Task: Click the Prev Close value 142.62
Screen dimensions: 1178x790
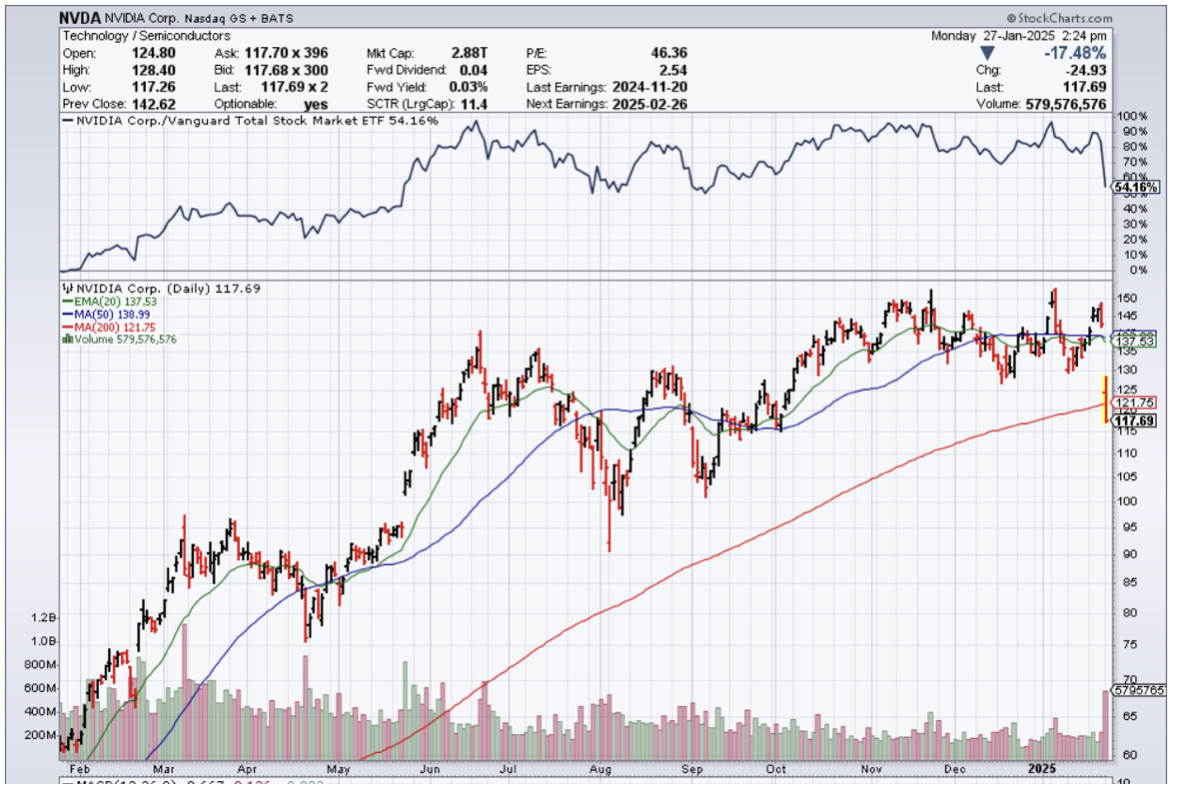Action: pyautogui.click(x=153, y=104)
